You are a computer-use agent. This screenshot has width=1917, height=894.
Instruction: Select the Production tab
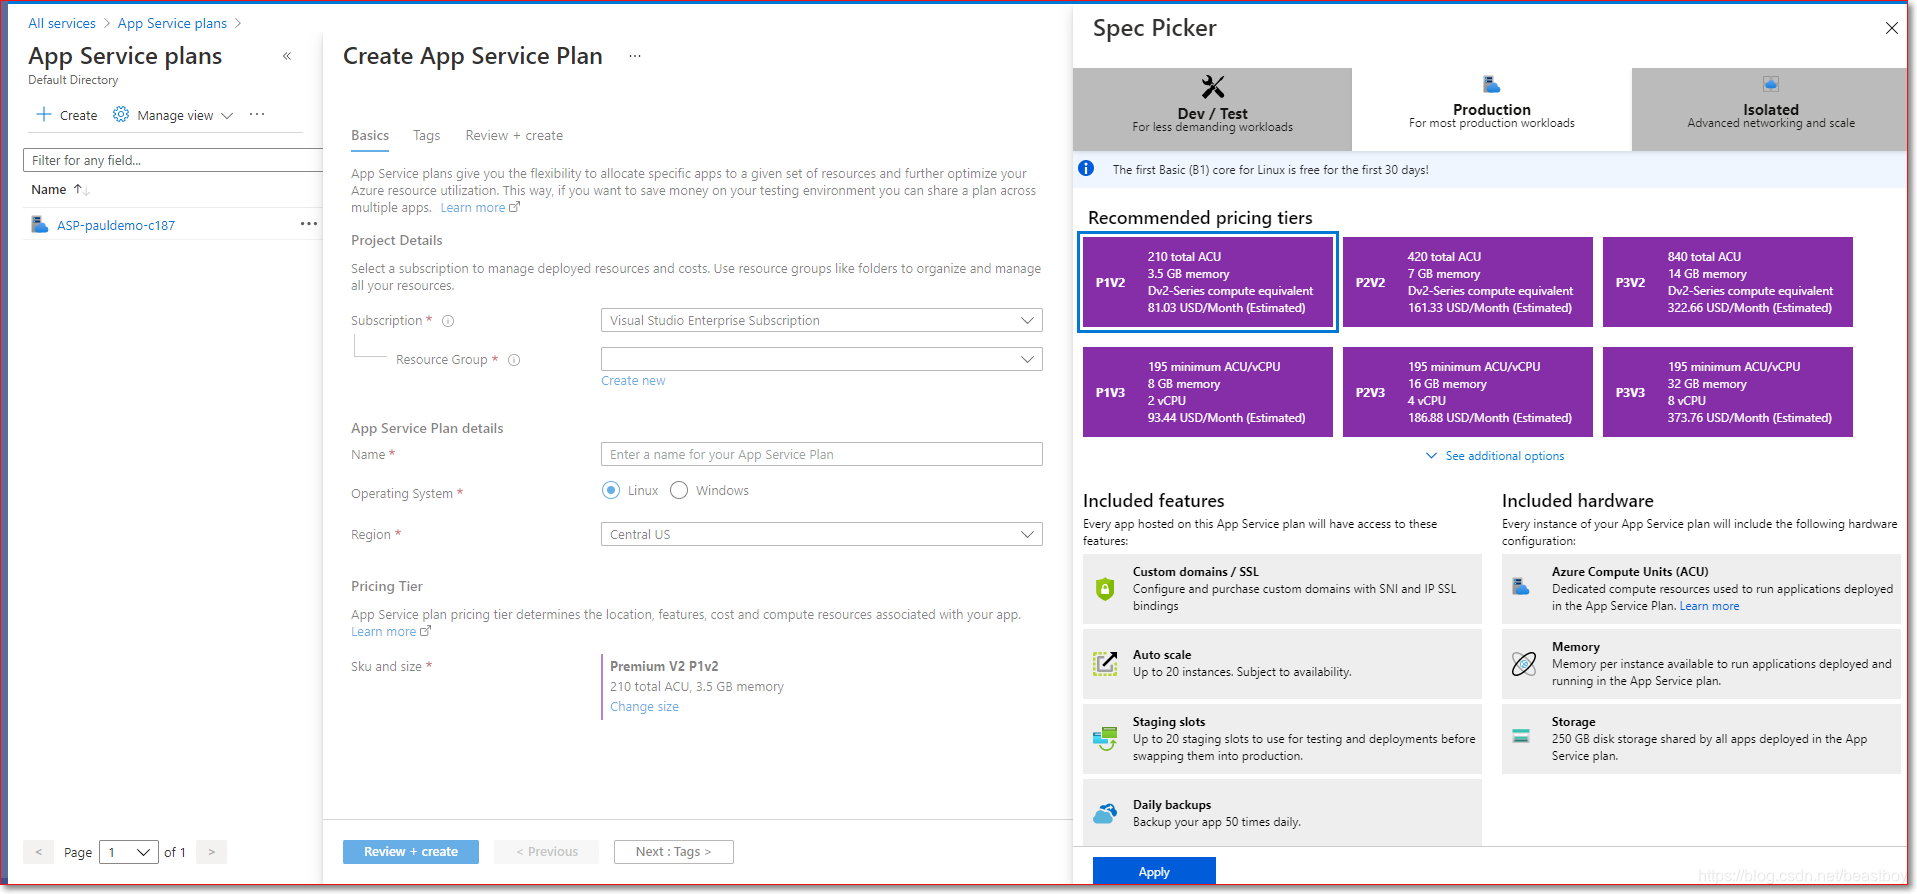click(1491, 109)
